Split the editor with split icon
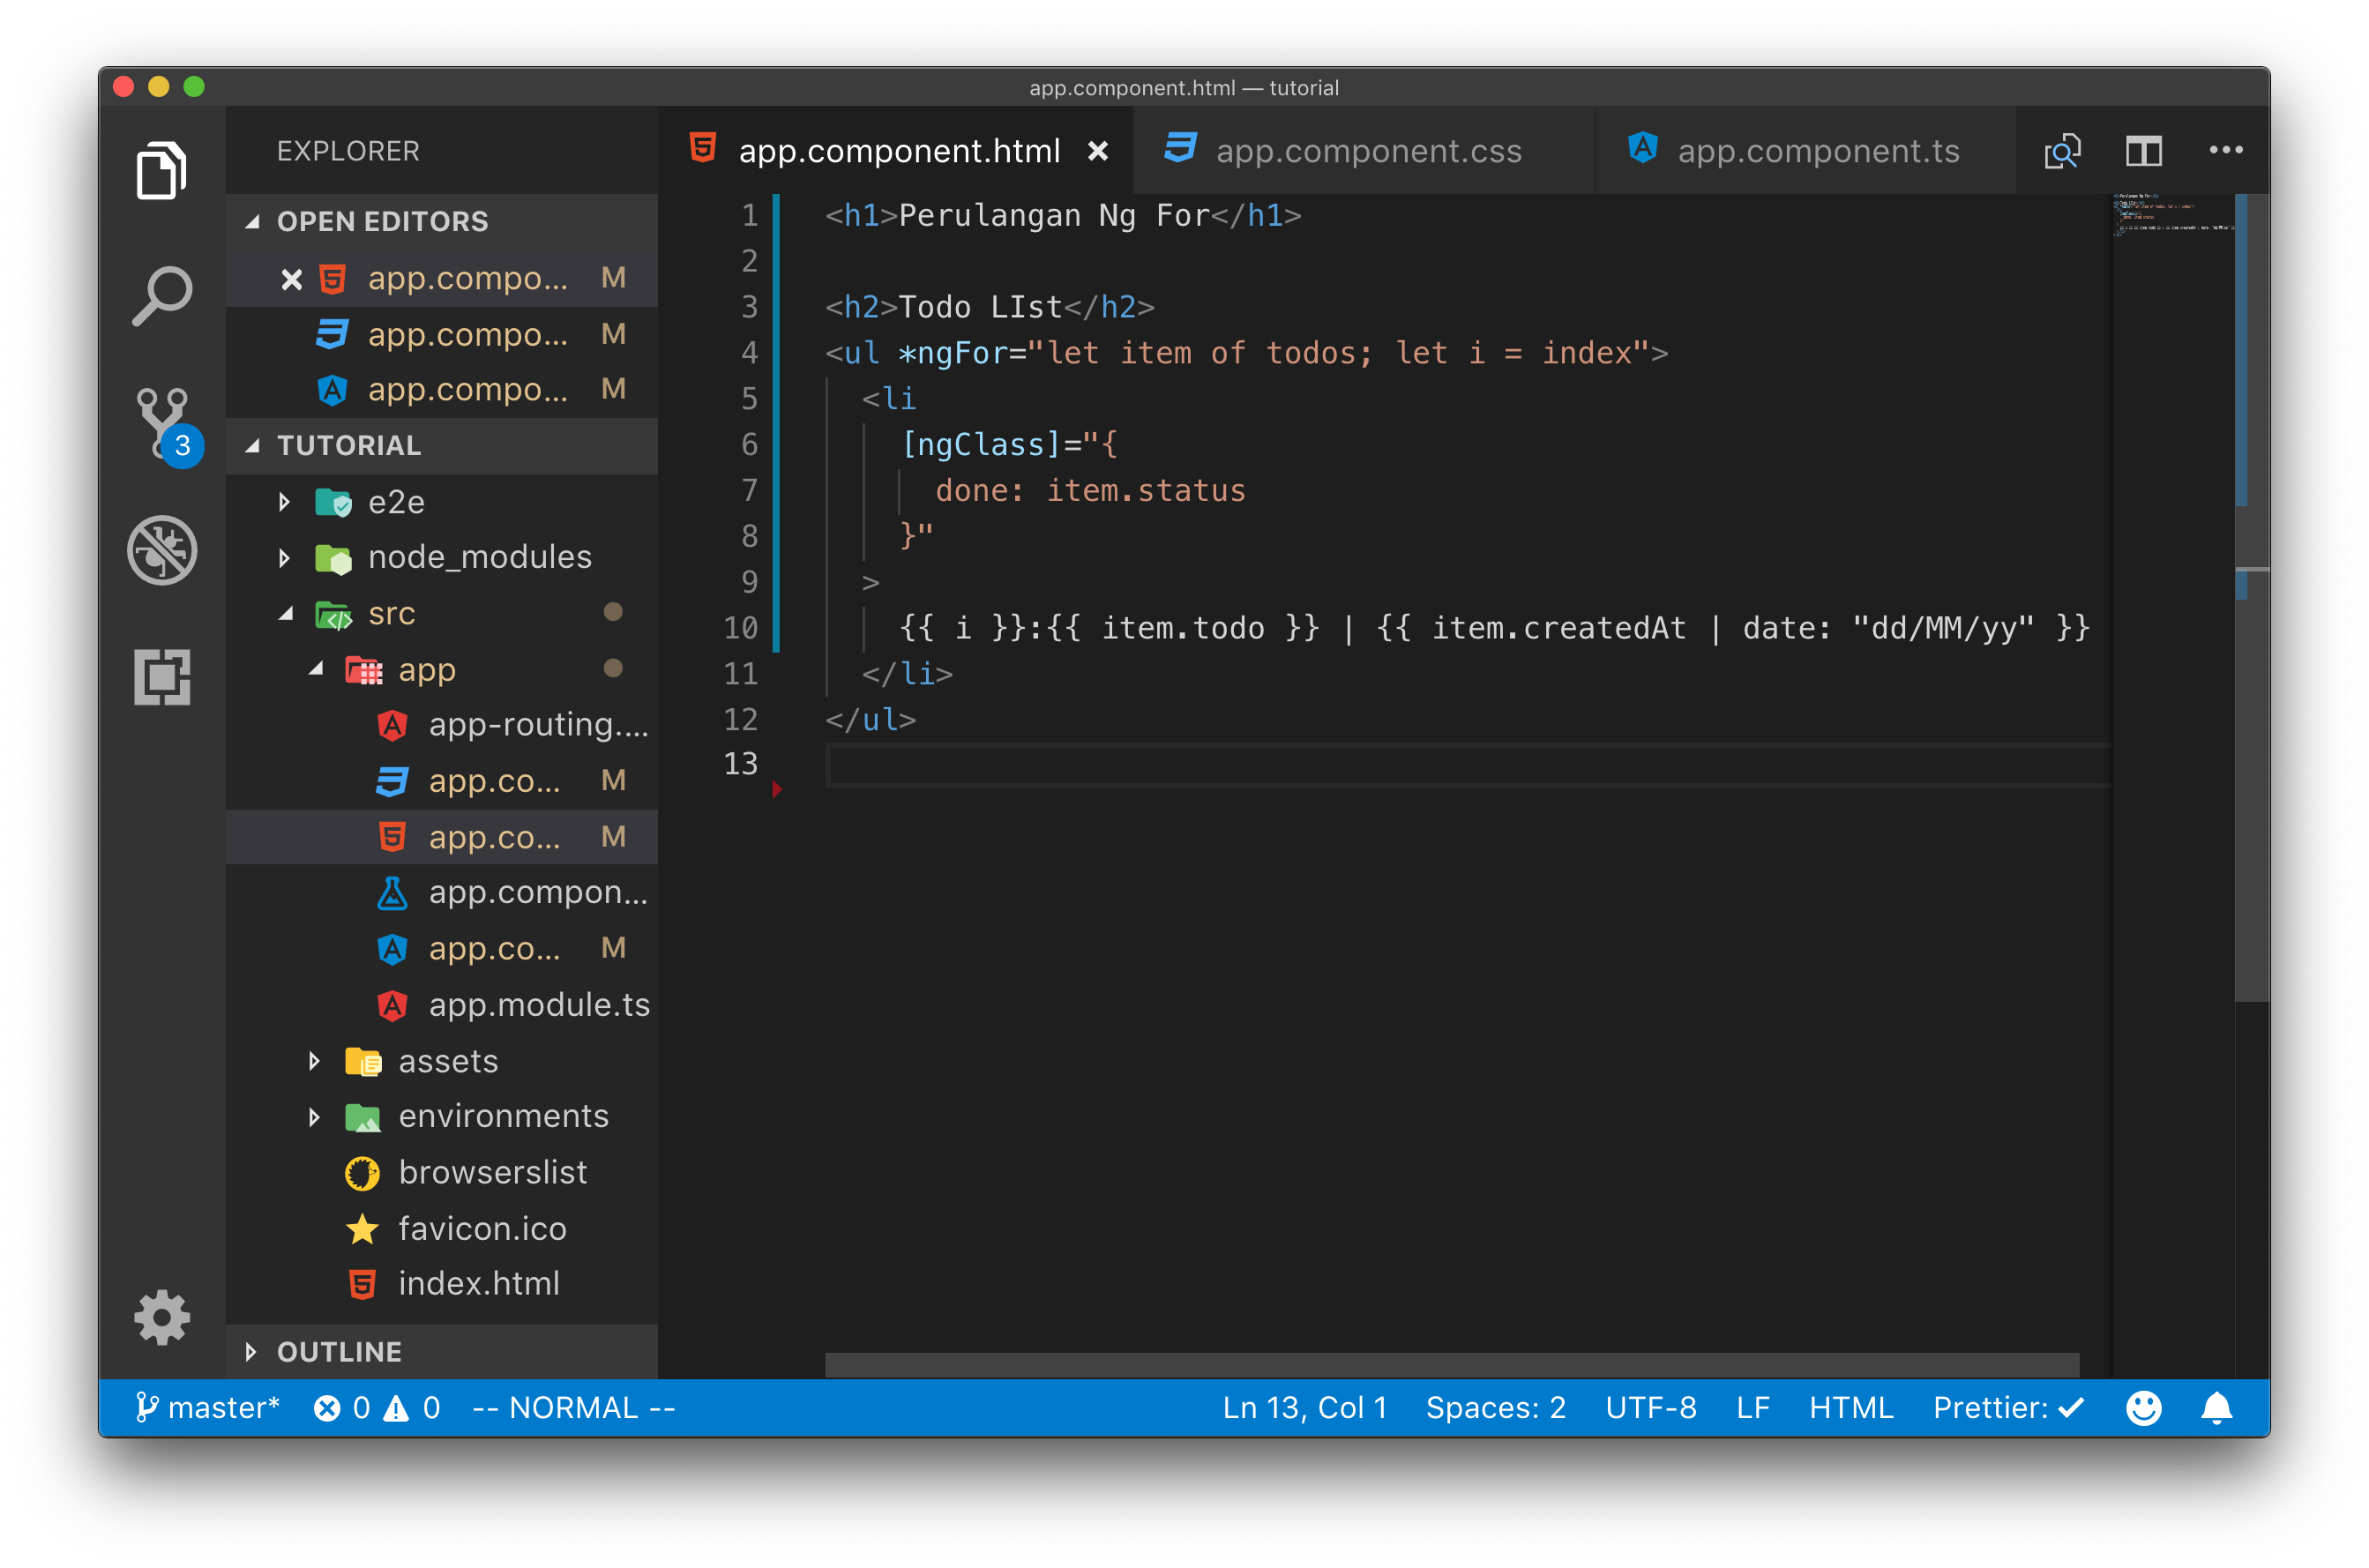 click(x=2143, y=151)
